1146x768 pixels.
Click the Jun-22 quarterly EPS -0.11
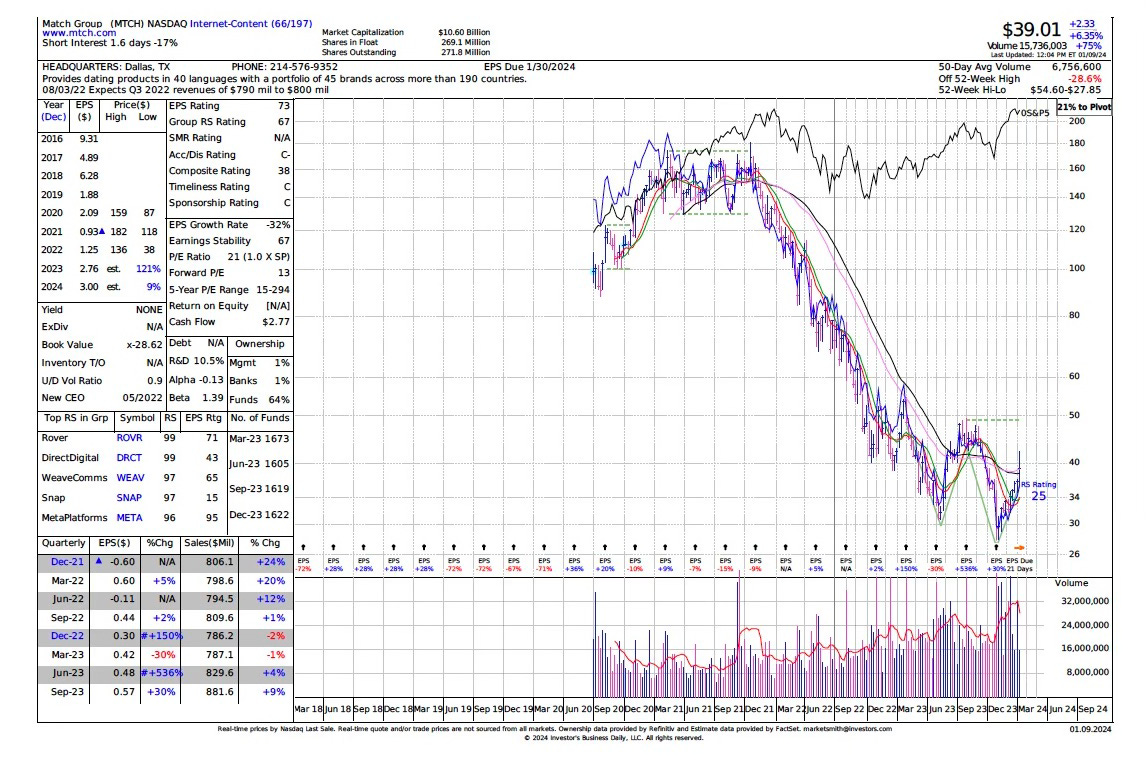coord(124,598)
